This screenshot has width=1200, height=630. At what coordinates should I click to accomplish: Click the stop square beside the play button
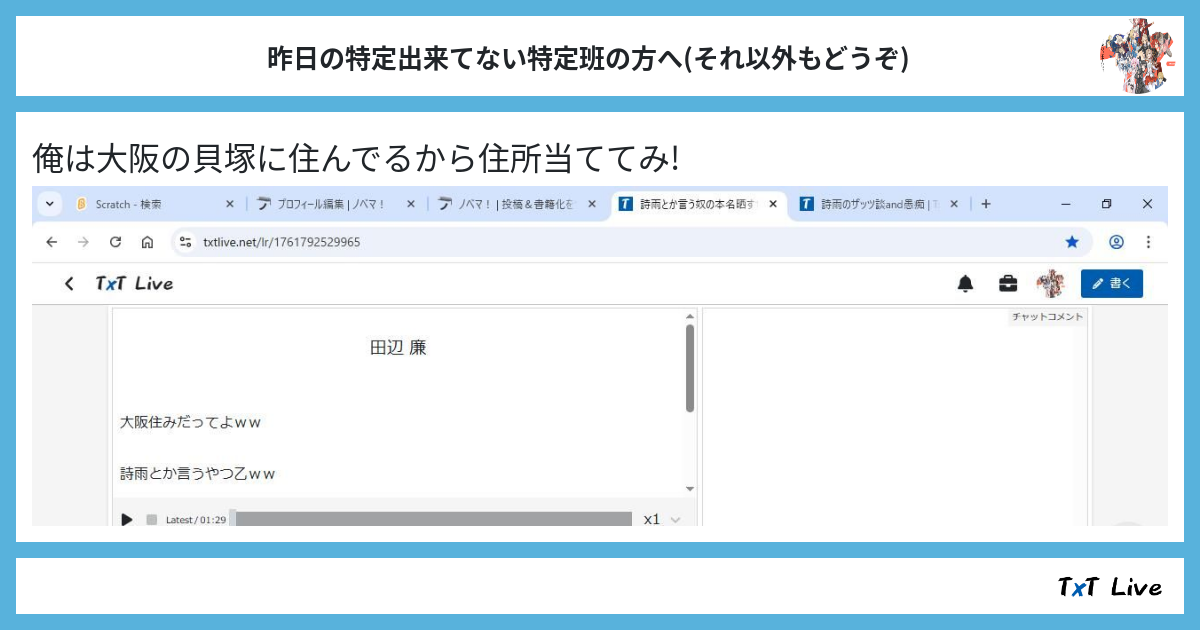point(152,519)
